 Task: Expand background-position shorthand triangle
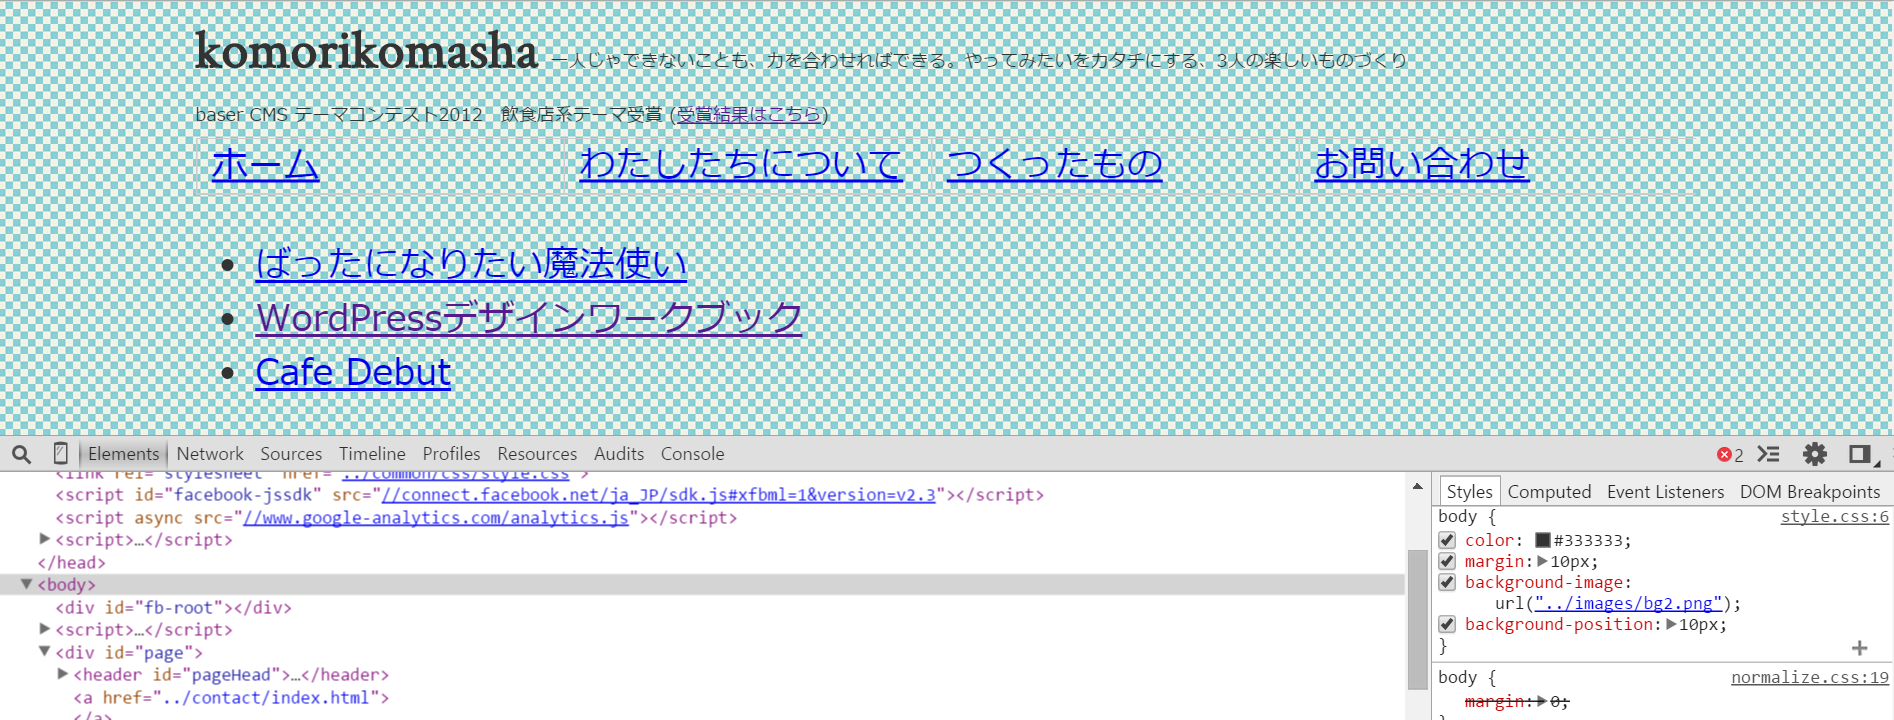[x=1671, y=624]
